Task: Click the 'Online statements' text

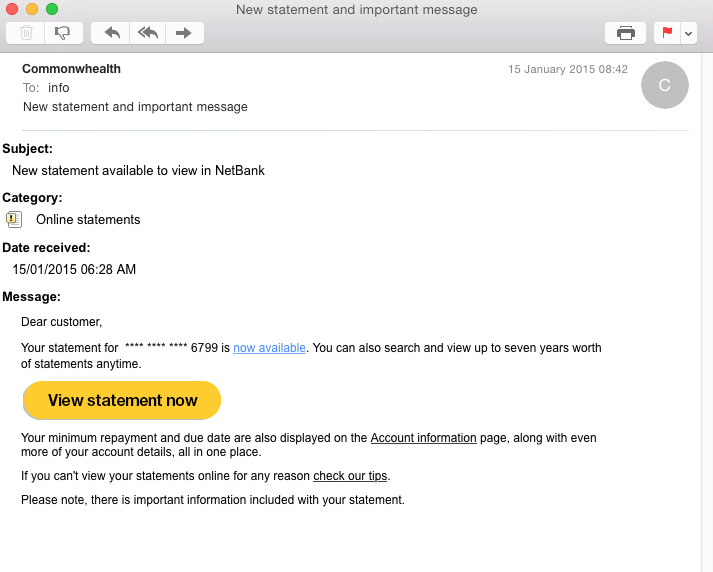Action: click(x=88, y=220)
